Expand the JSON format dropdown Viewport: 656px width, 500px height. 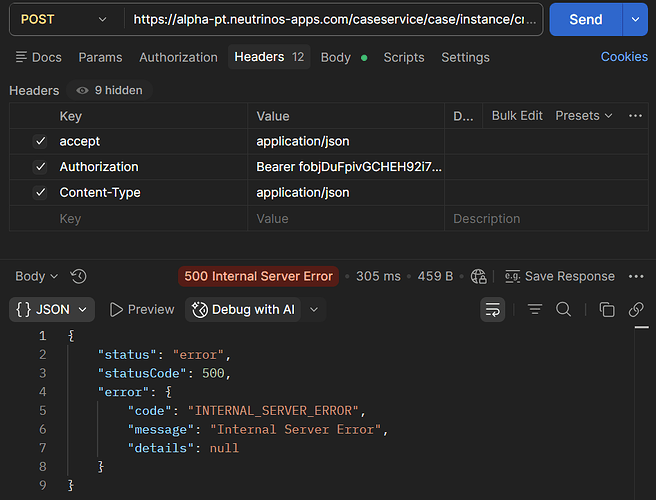click(x=52, y=310)
